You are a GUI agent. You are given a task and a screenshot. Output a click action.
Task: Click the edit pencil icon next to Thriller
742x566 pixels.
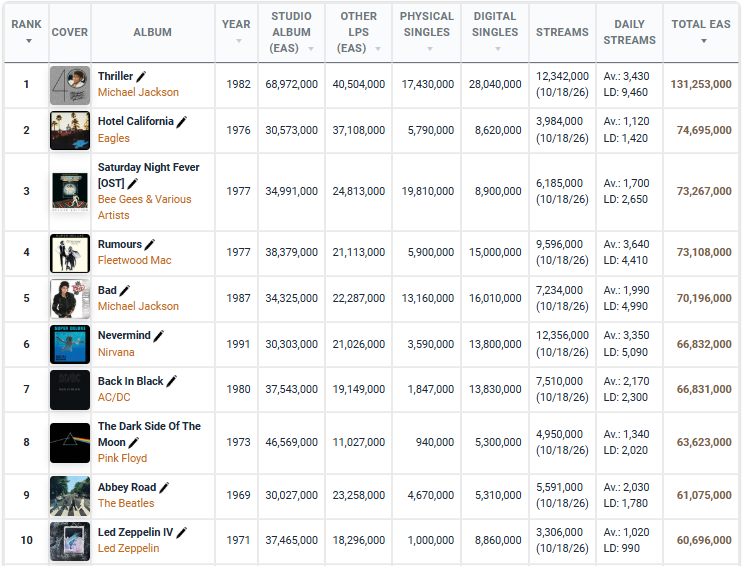coord(141,76)
